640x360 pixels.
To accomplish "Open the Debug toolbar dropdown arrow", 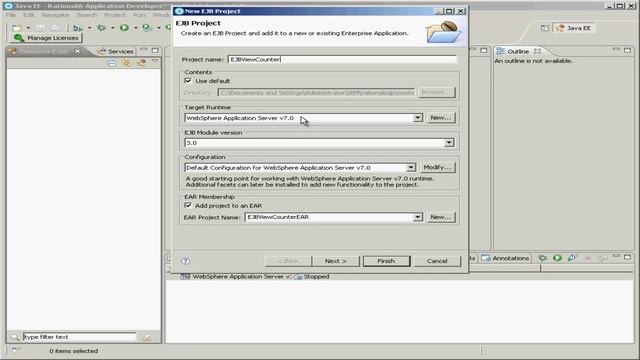I will click(113, 28).
